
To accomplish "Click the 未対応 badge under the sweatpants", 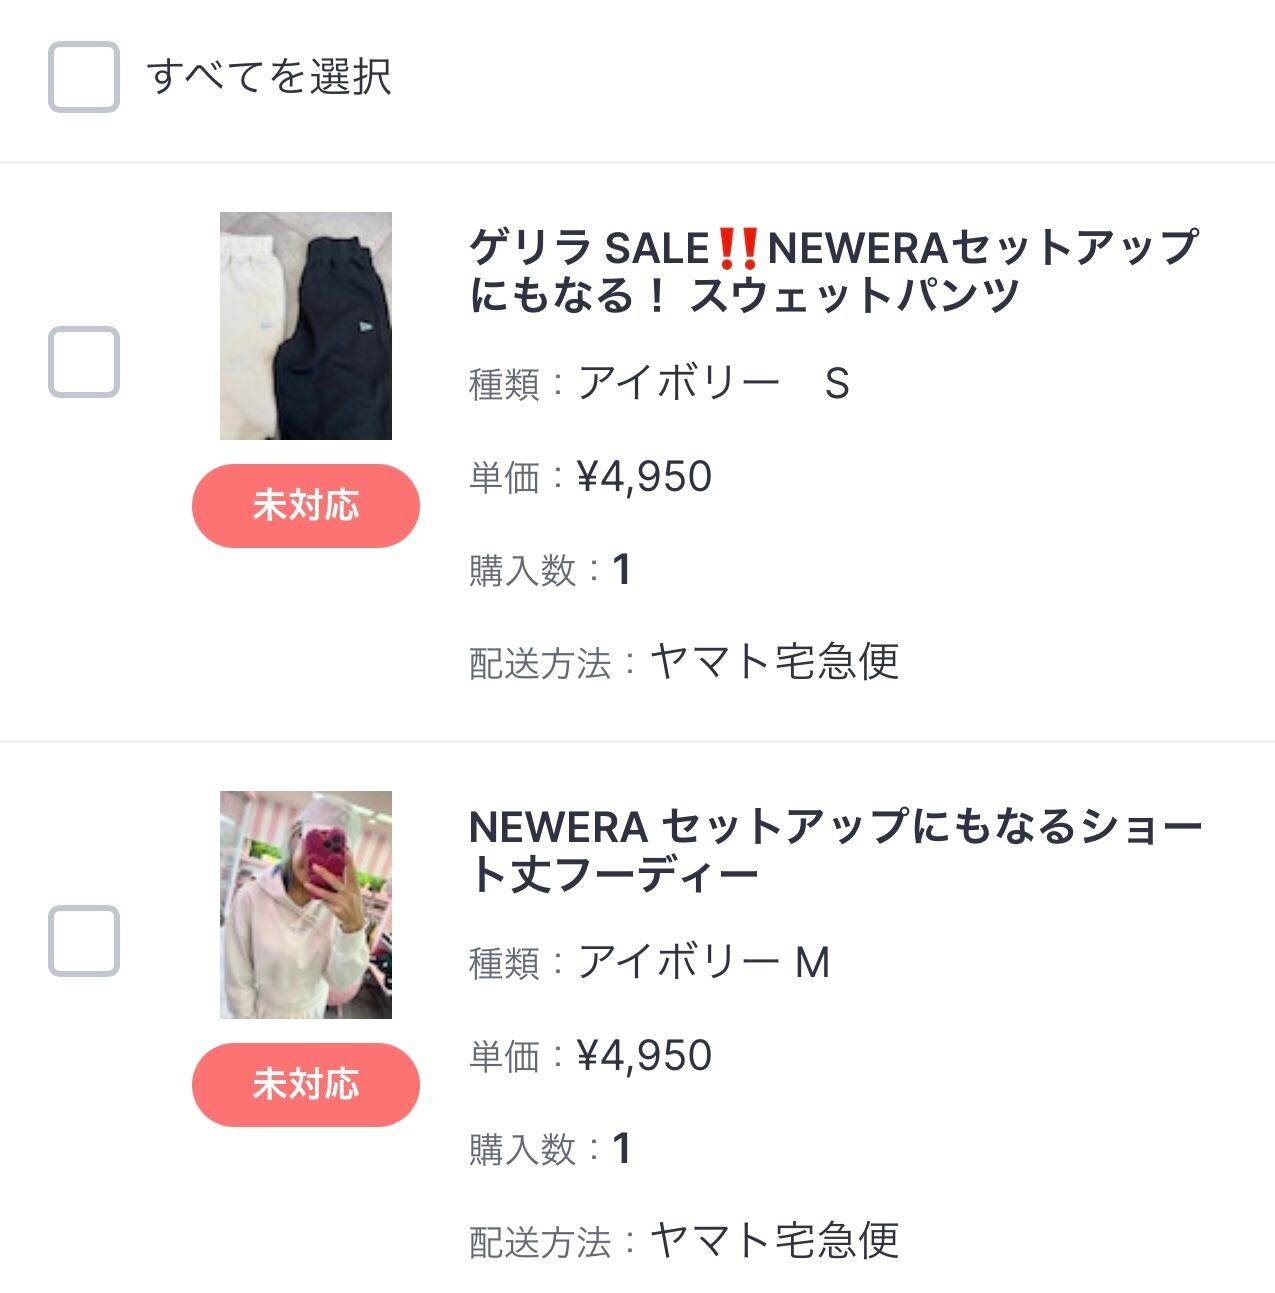I will [306, 505].
